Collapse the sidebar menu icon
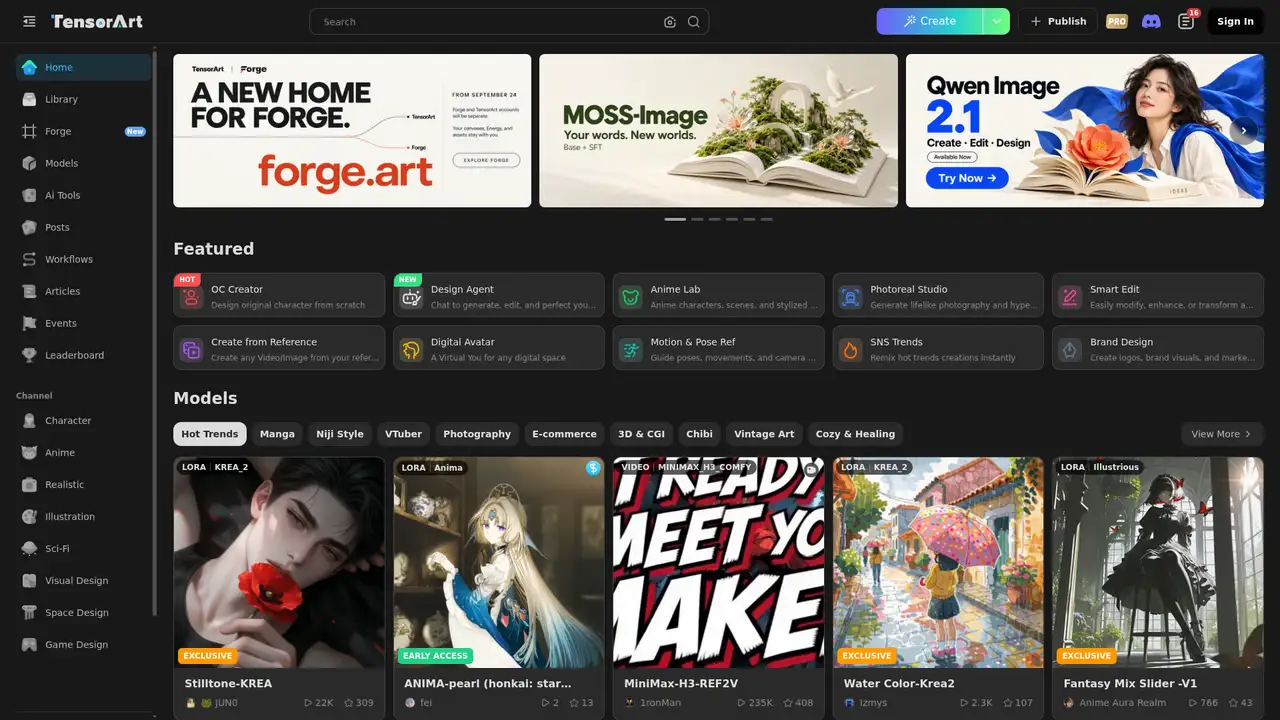 point(29,21)
